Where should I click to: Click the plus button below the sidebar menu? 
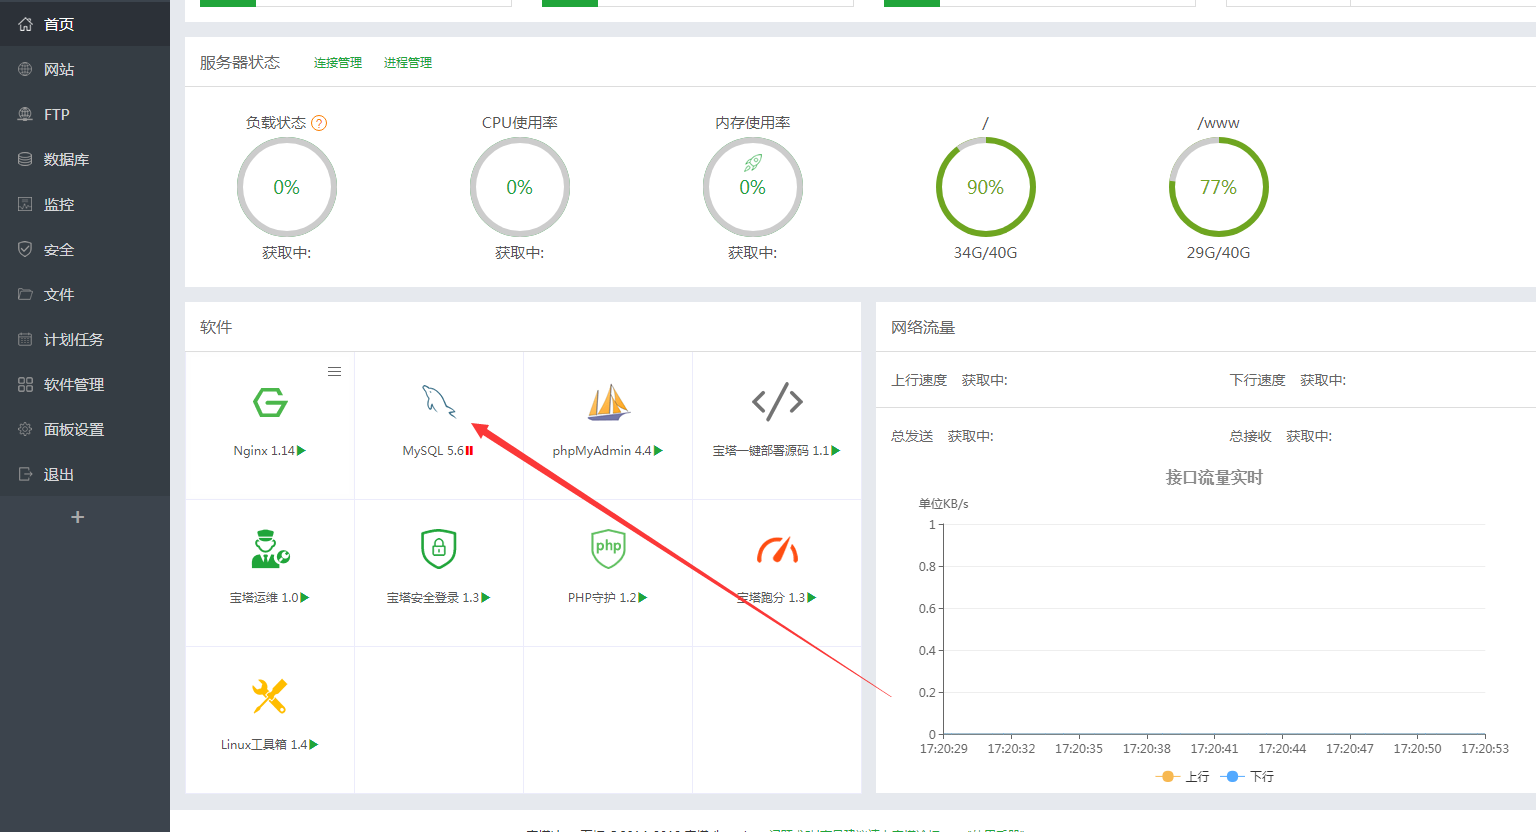[x=78, y=517]
